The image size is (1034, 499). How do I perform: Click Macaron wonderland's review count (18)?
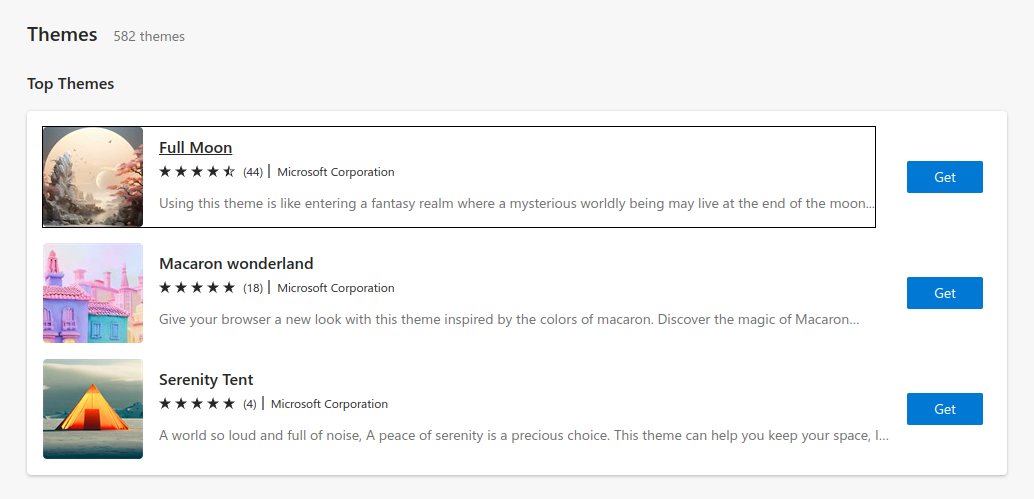[253, 288]
